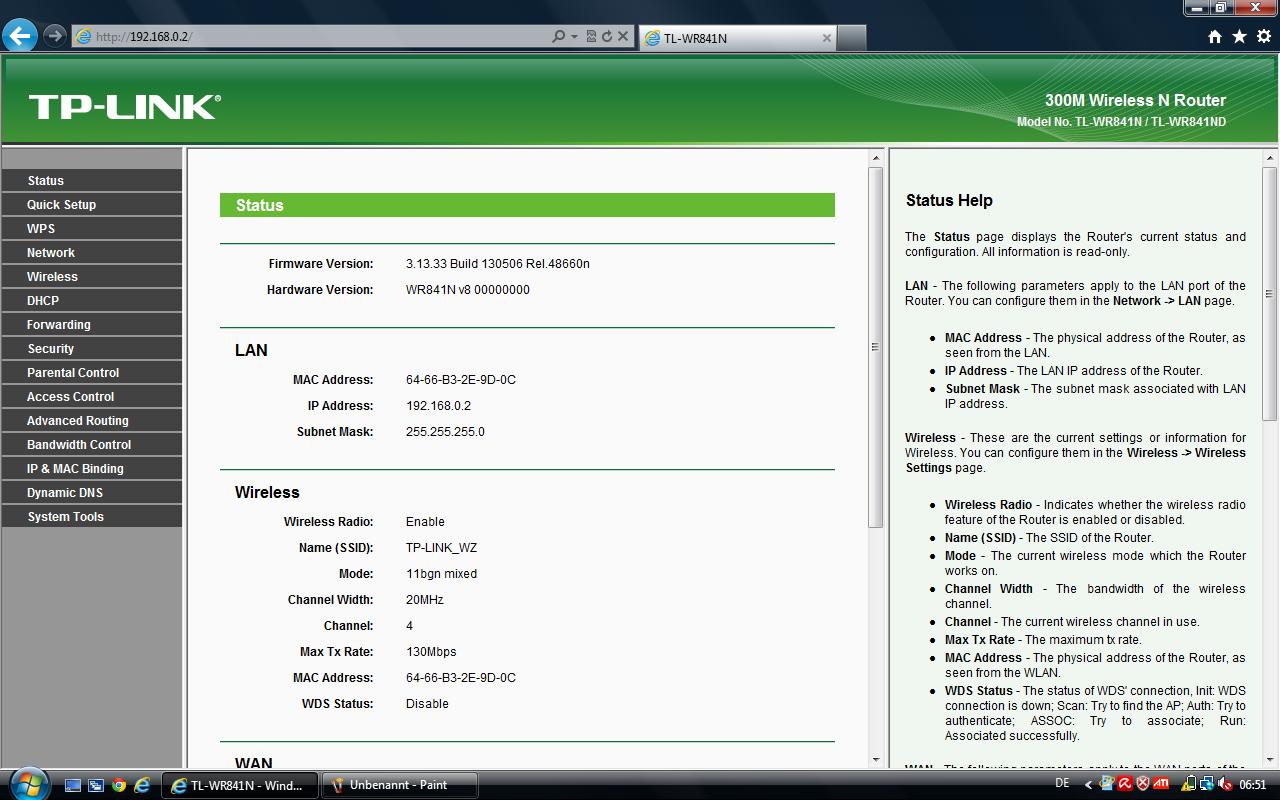Image resolution: width=1280 pixels, height=800 pixels.
Task: Open the Quick Setup menu
Action: tap(92, 204)
